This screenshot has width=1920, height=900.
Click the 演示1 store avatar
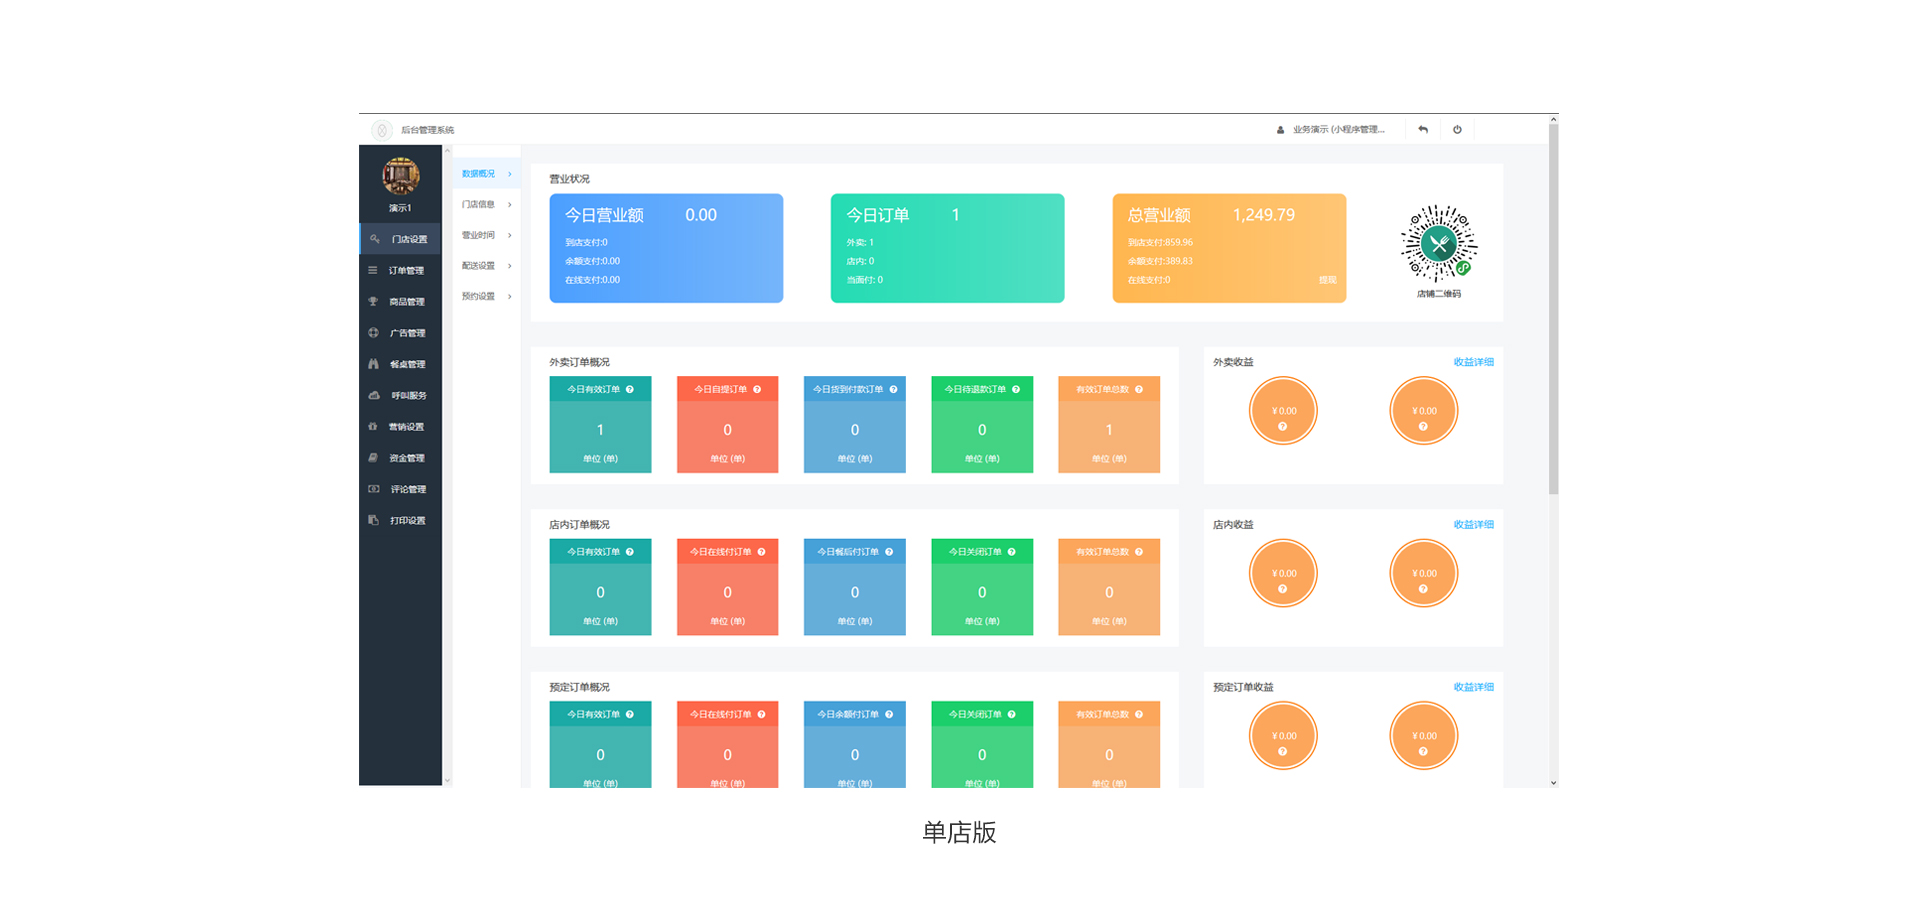coord(400,176)
